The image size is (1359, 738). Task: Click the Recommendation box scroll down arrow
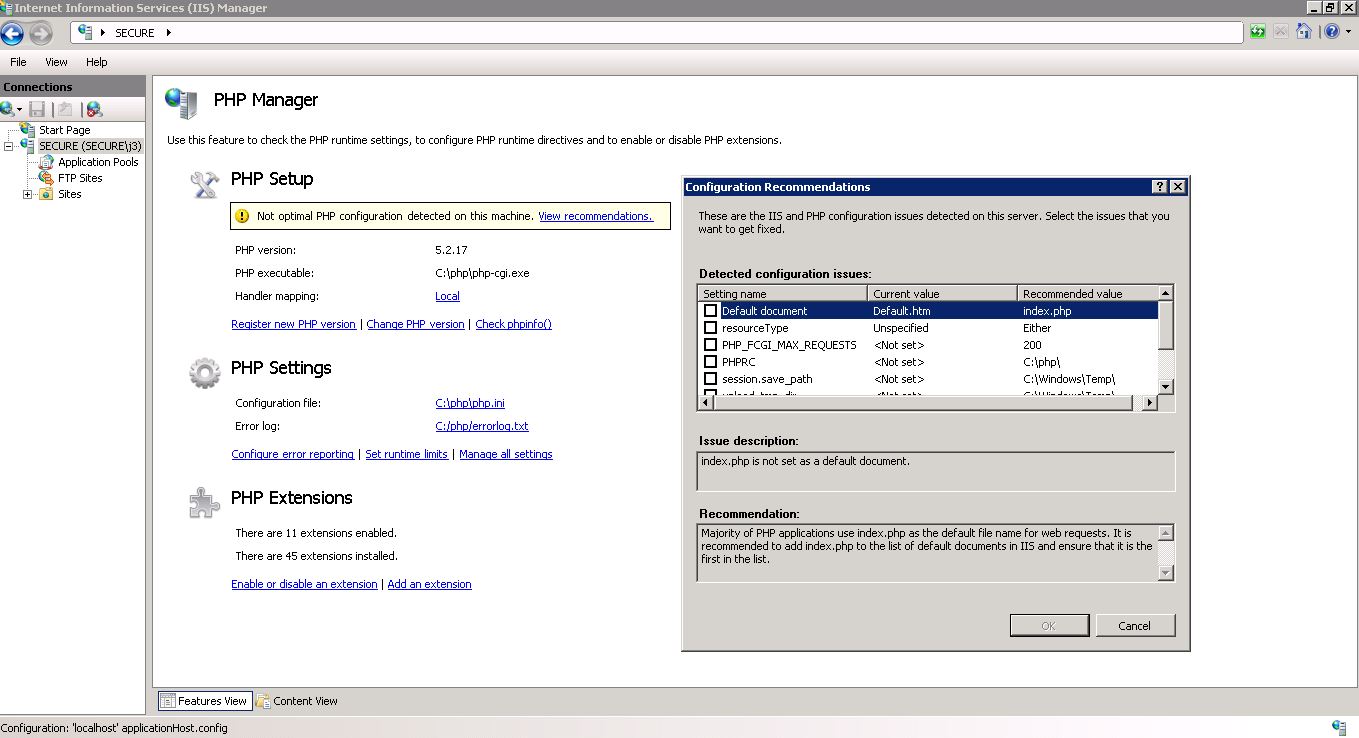tap(1165, 573)
